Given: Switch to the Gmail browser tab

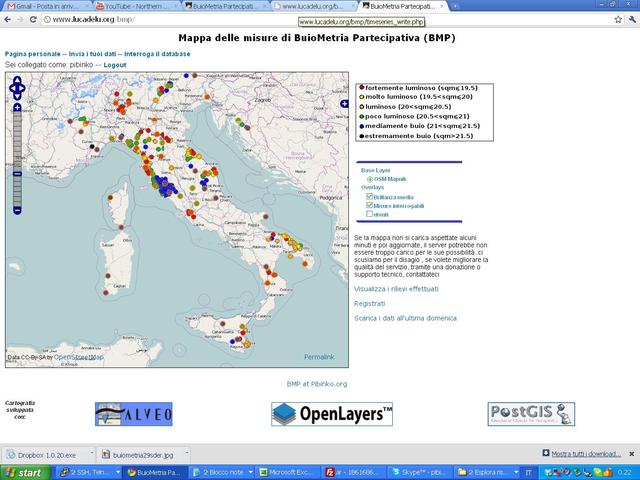Looking at the screenshot, I should 40,6.
